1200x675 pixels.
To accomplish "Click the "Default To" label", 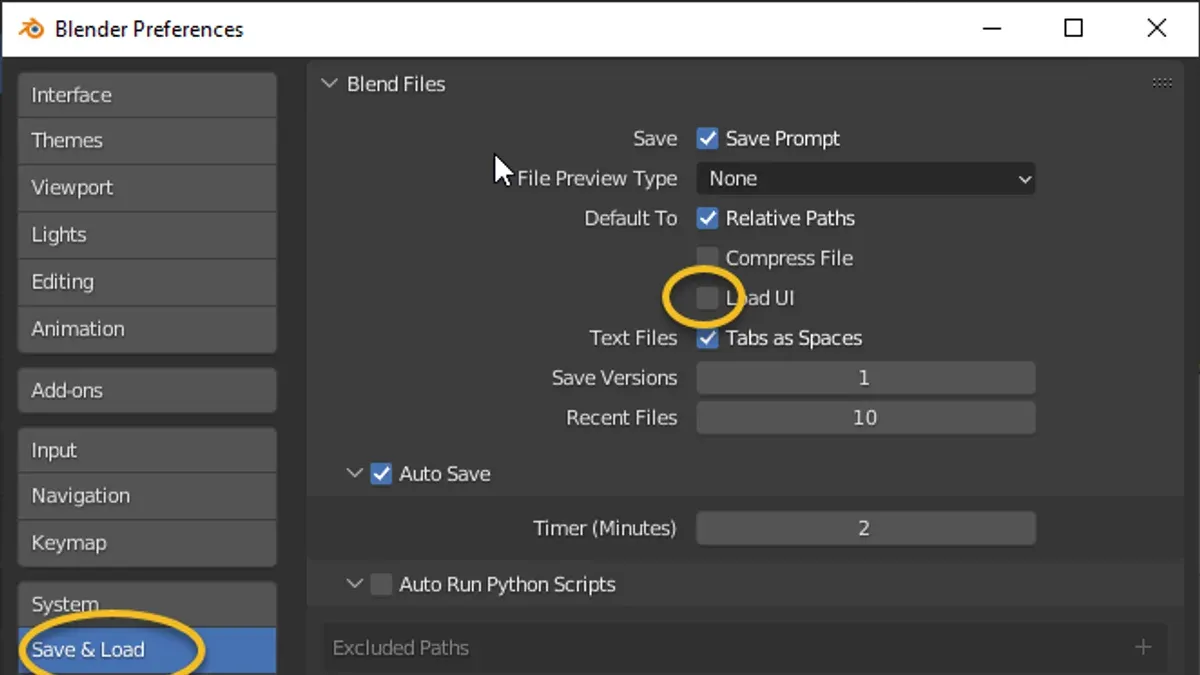I will tap(631, 218).
